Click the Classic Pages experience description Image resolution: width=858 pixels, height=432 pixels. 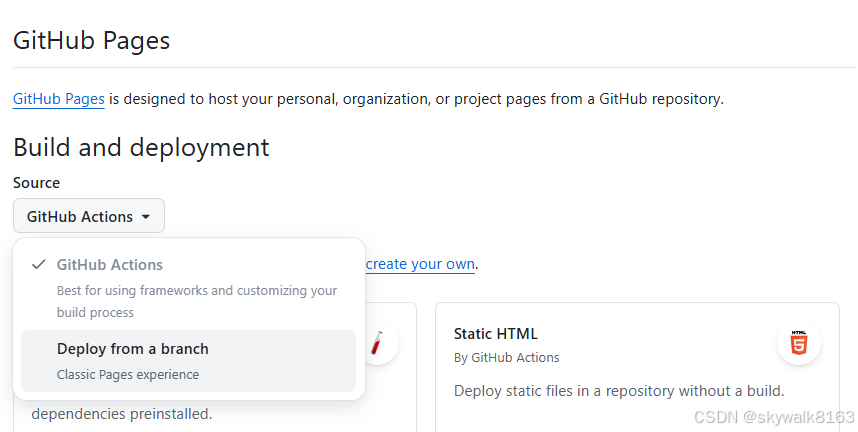[x=128, y=375]
